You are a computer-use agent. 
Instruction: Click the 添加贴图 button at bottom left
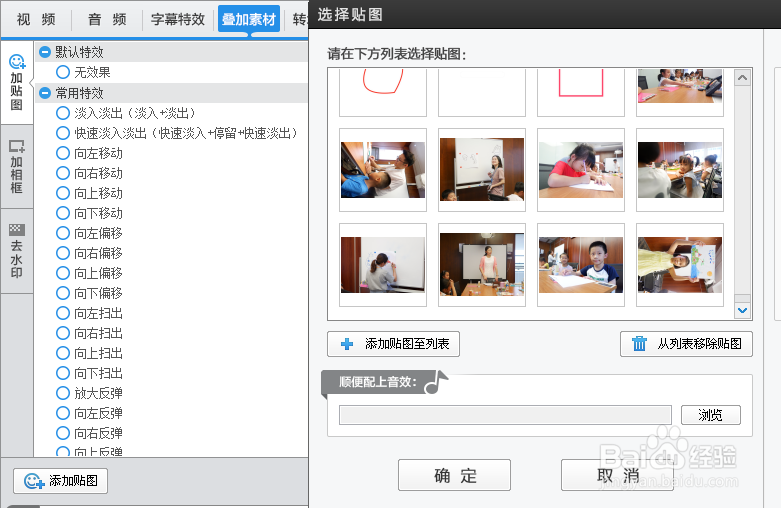[x=60, y=481]
